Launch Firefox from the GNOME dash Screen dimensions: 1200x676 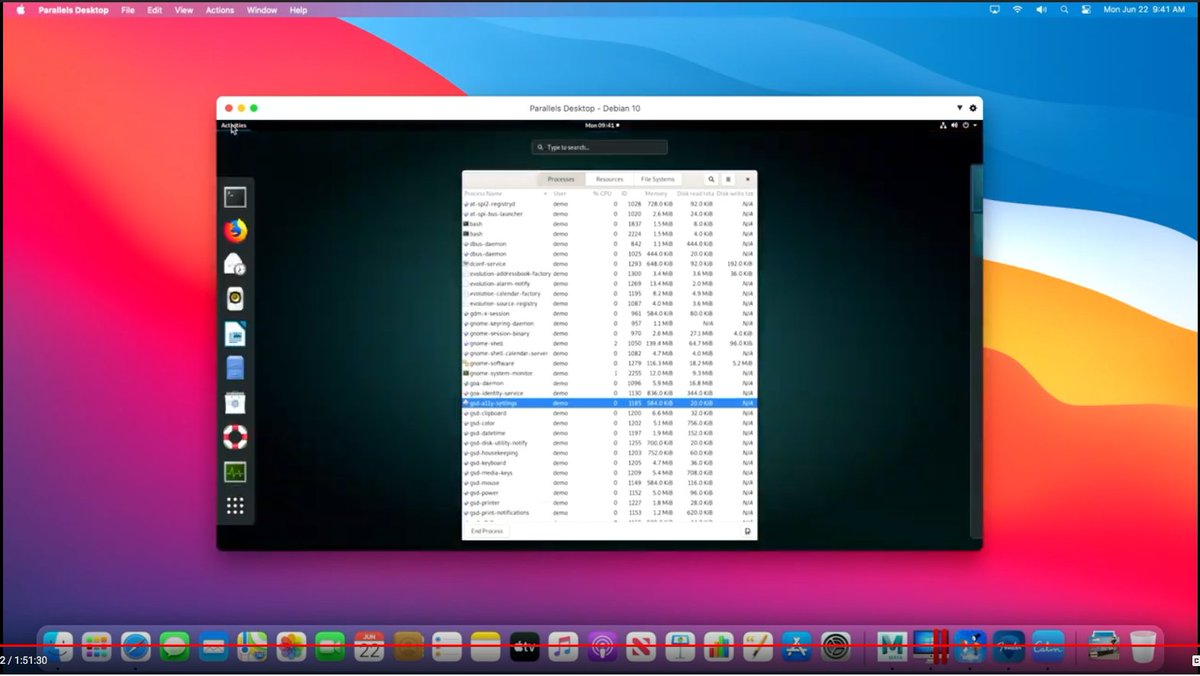click(235, 231)
